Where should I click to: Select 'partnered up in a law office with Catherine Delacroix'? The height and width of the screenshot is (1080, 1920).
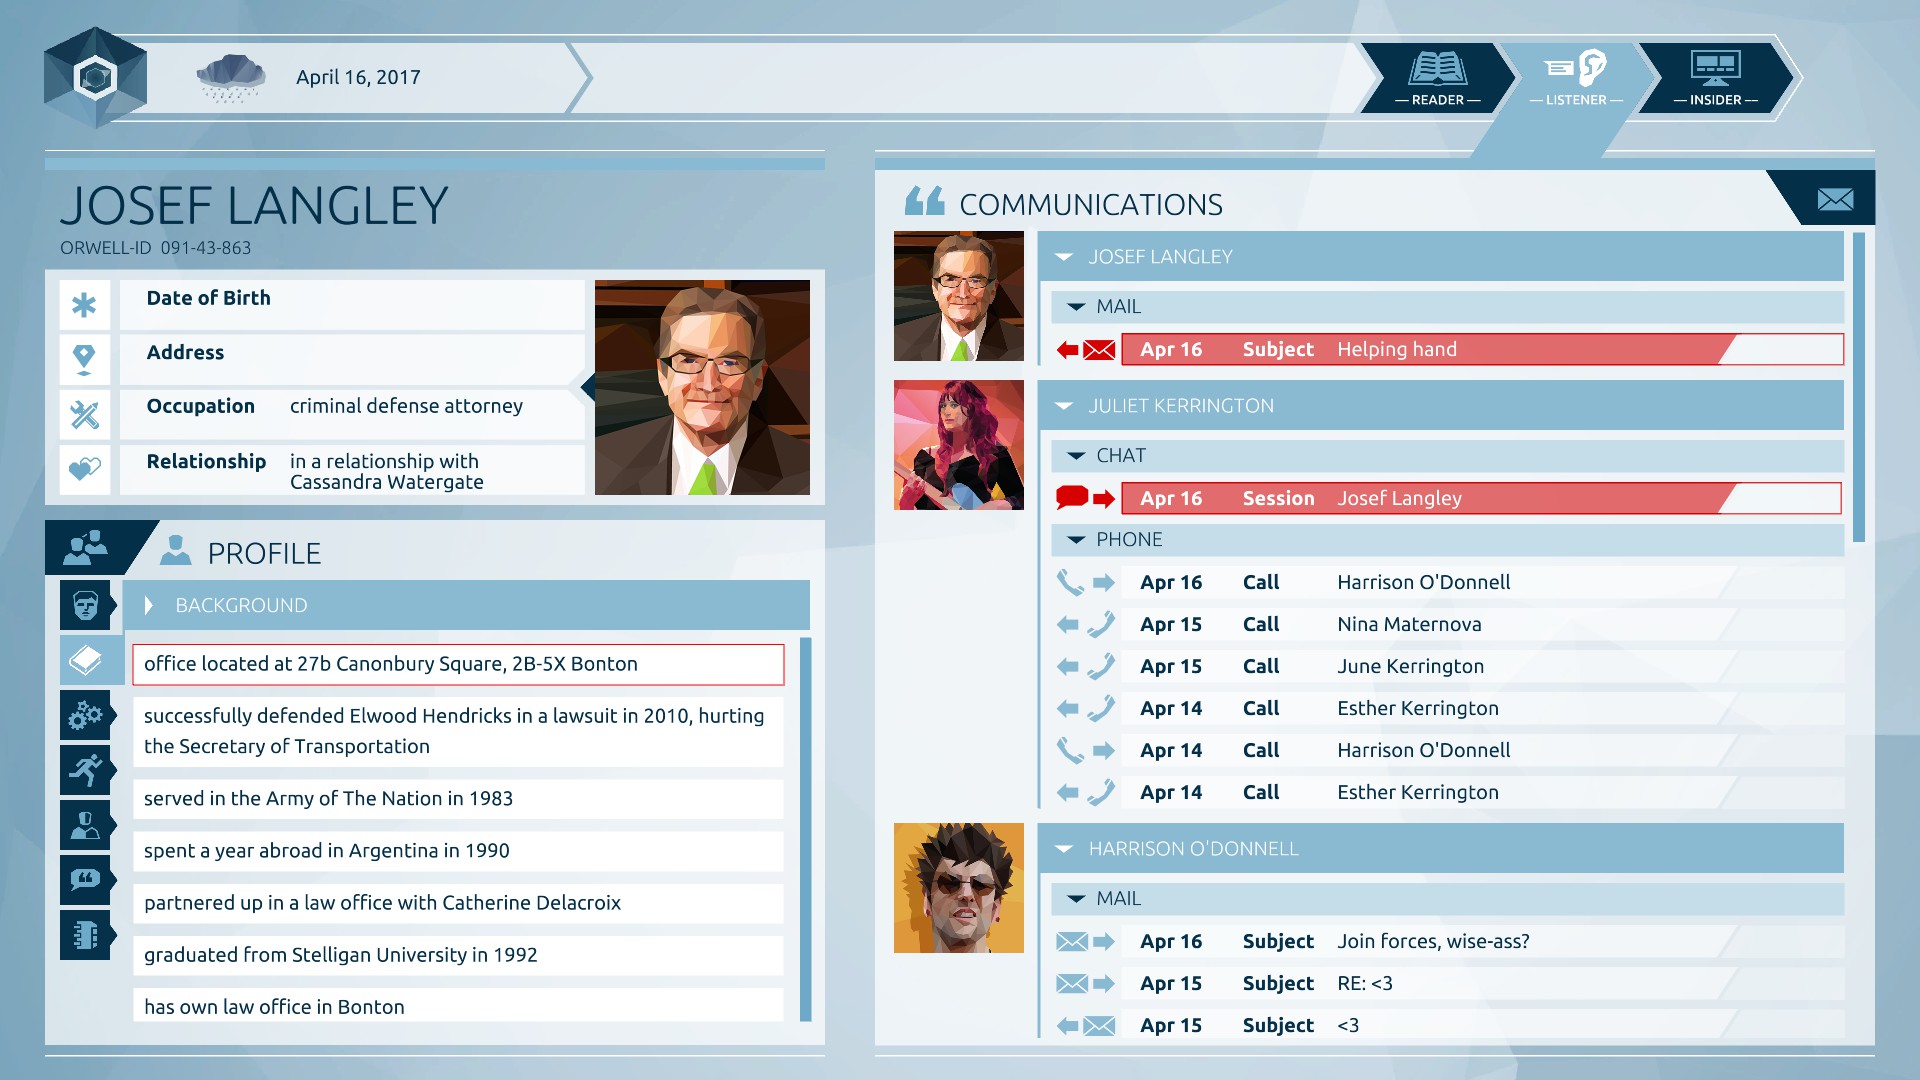point(458,903)
